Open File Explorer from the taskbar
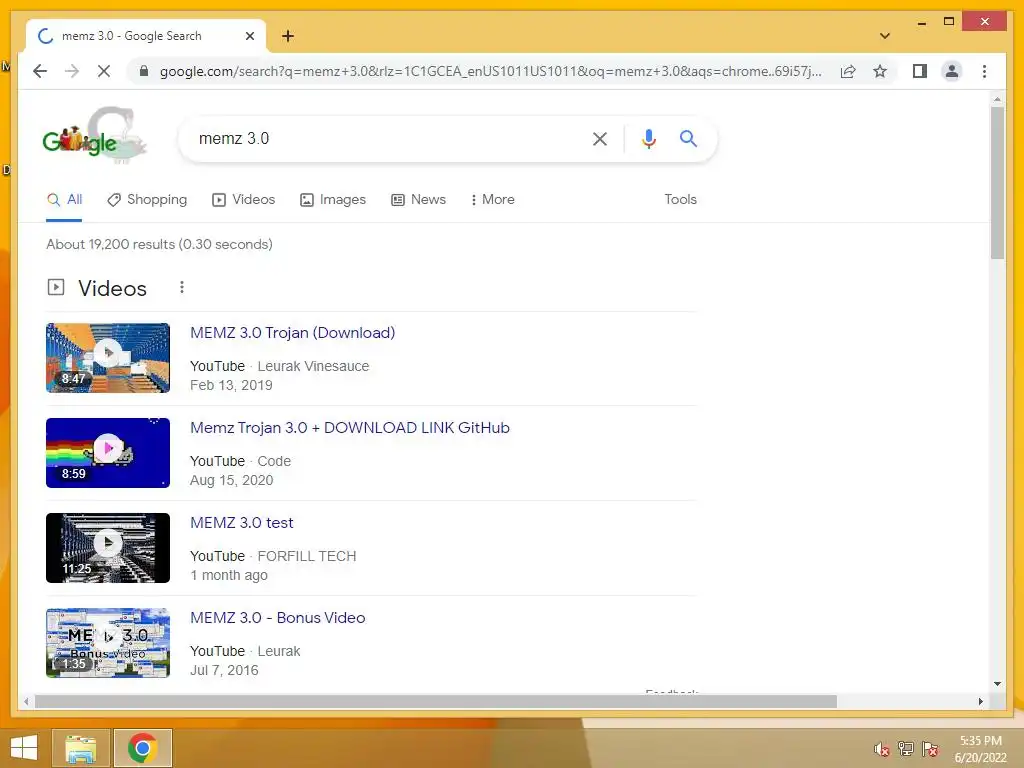The height and width of the screenshot is (768, 1024). pos(80,748)
